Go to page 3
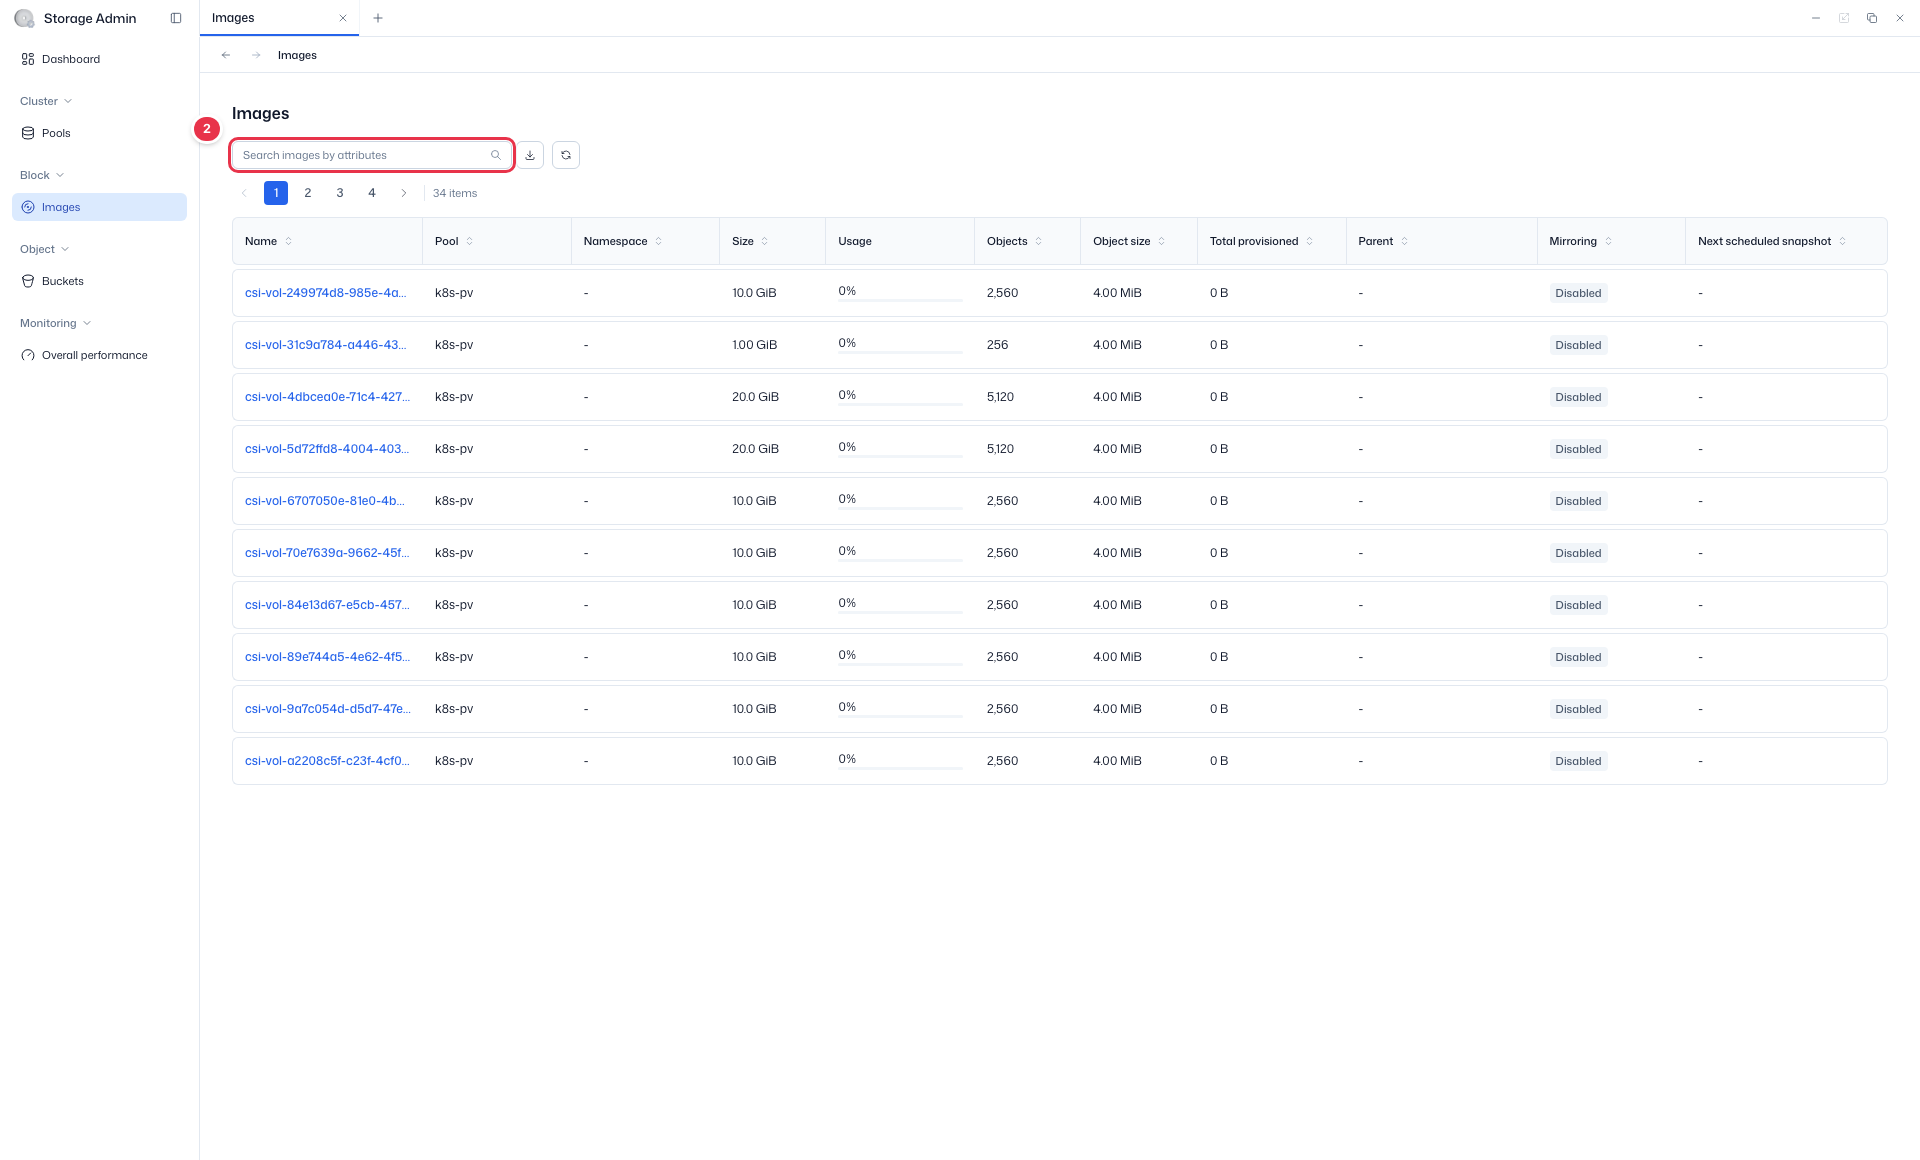This screenshot has height=1160, width=1920. coord(340,193)
